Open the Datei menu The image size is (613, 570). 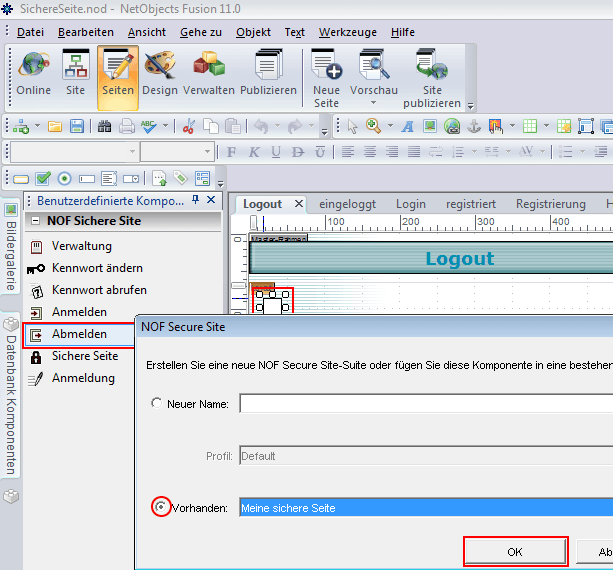(x=30, y=32)
